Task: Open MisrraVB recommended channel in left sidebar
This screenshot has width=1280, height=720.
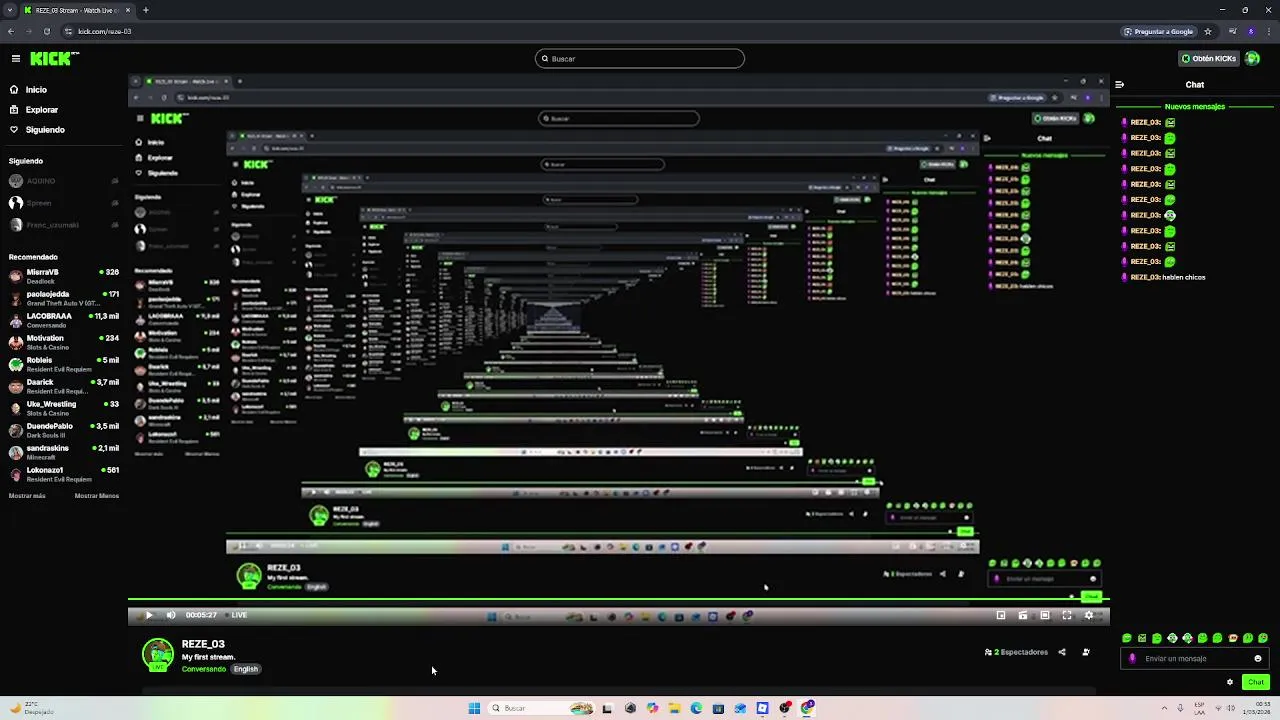Action: [x=64, y=275]
